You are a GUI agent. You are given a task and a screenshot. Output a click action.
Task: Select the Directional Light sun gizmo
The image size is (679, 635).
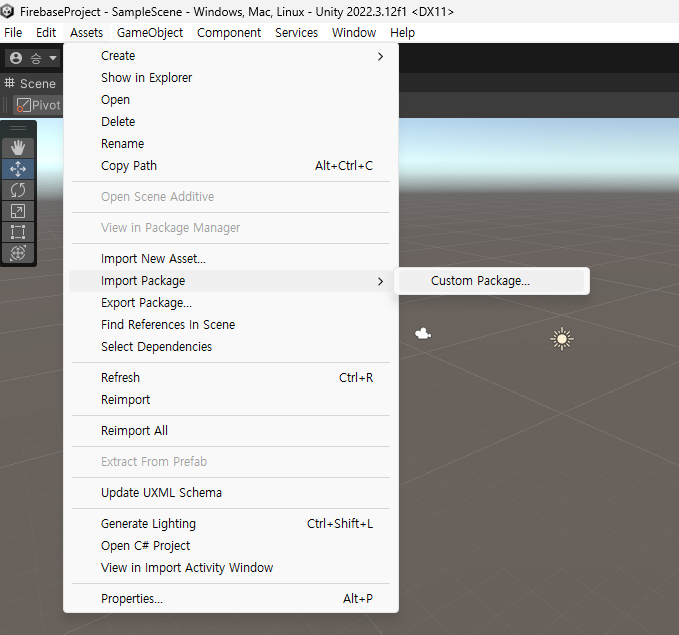click(562, 339)
